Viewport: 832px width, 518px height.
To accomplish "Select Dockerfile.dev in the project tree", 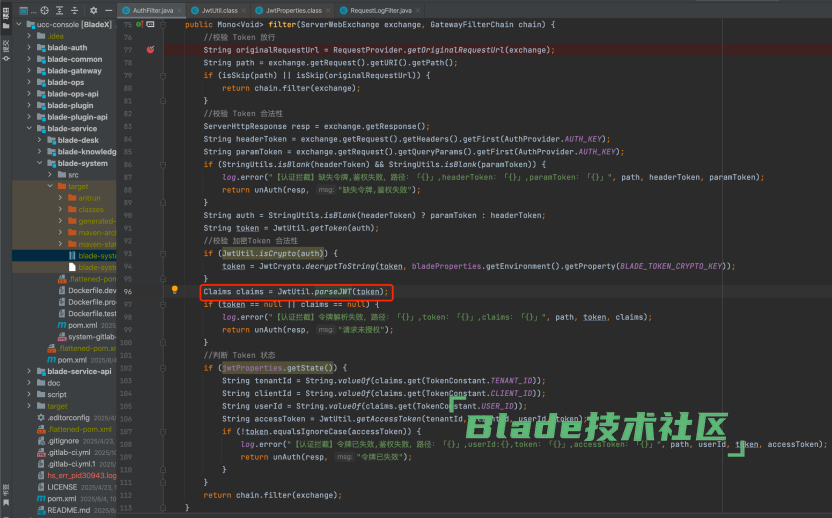I will tap(93, 290).
